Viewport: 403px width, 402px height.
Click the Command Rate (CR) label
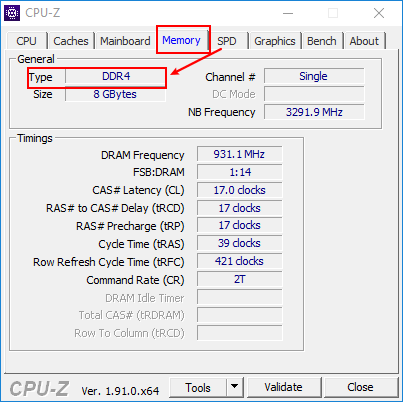135,280
